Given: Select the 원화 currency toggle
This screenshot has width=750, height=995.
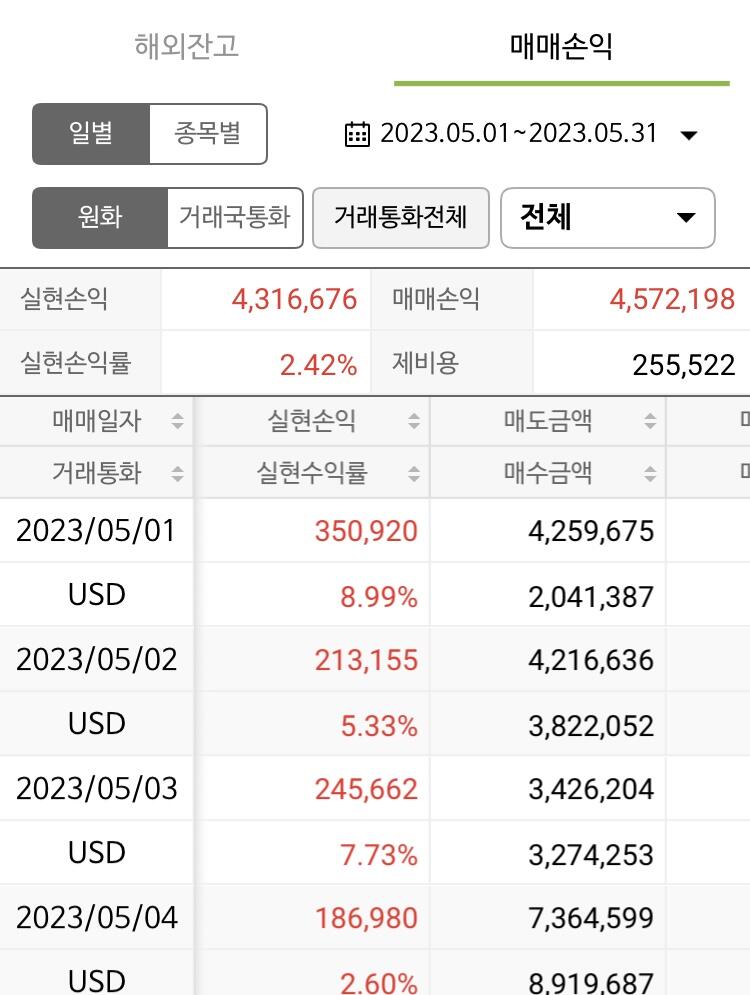Looking at the screenshot, I should click(x=100, y=218).
